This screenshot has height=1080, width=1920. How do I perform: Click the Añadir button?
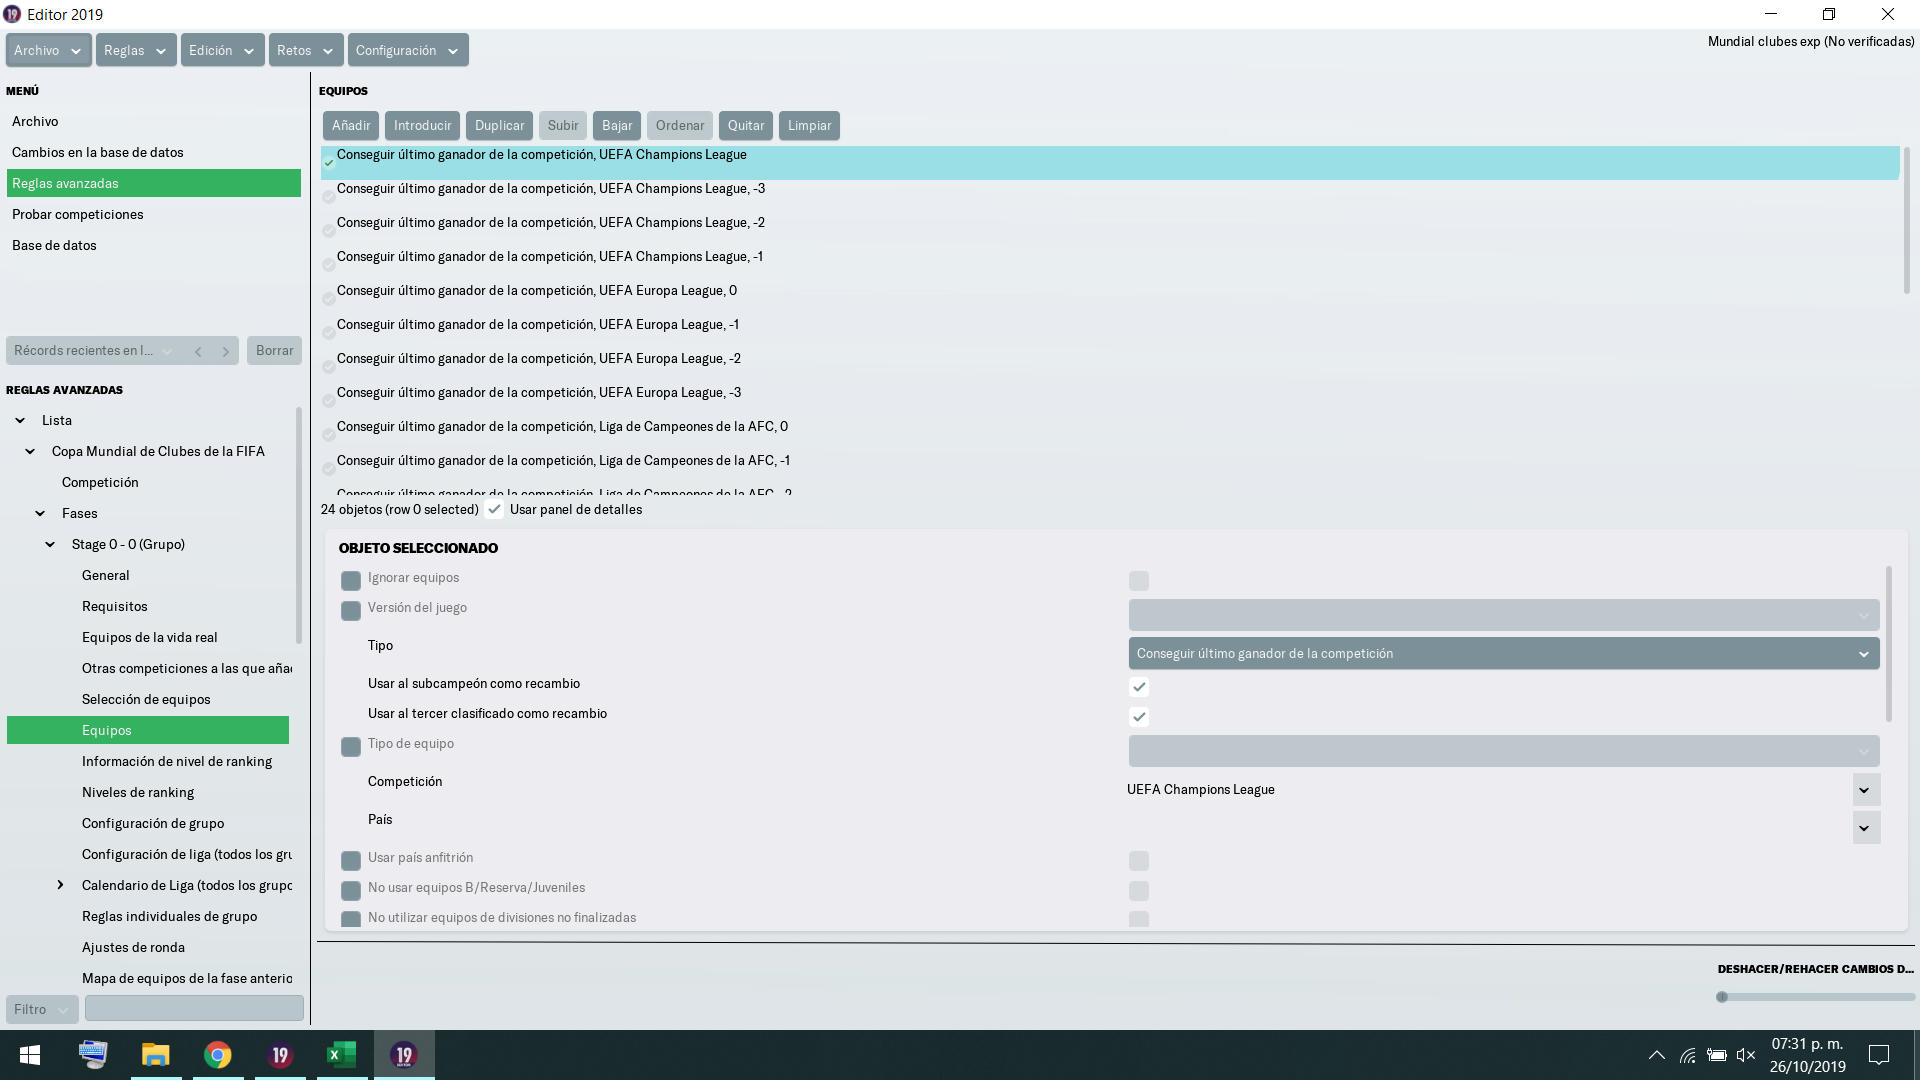[x=351, y=126]
